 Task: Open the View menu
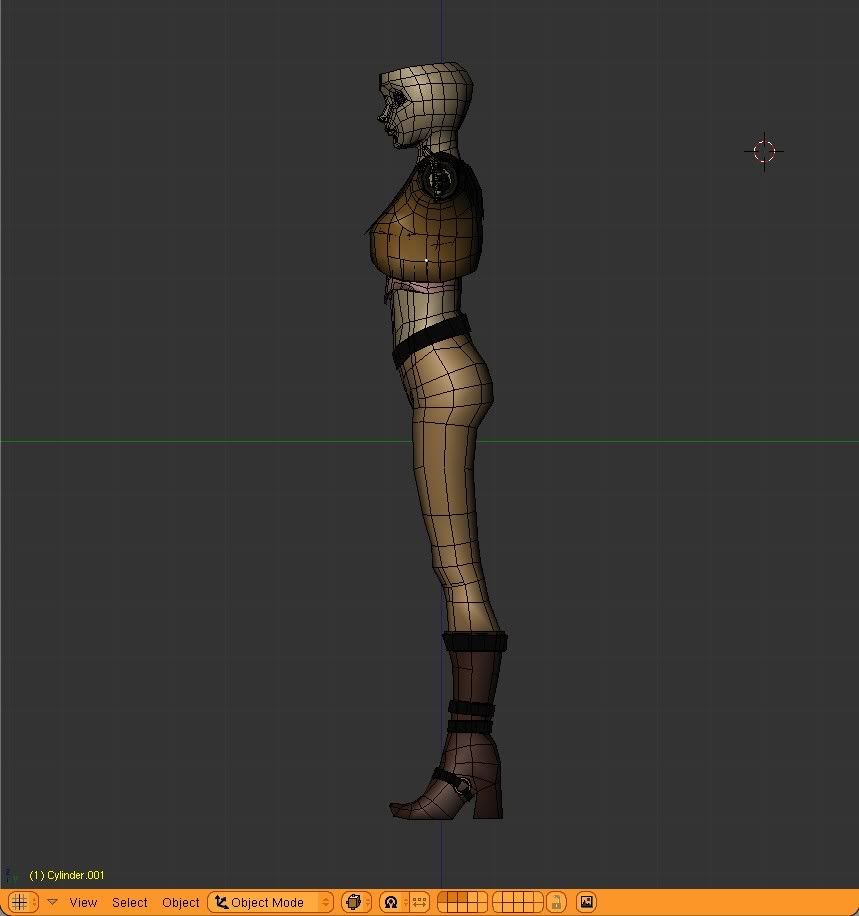(x=83, y=903)
